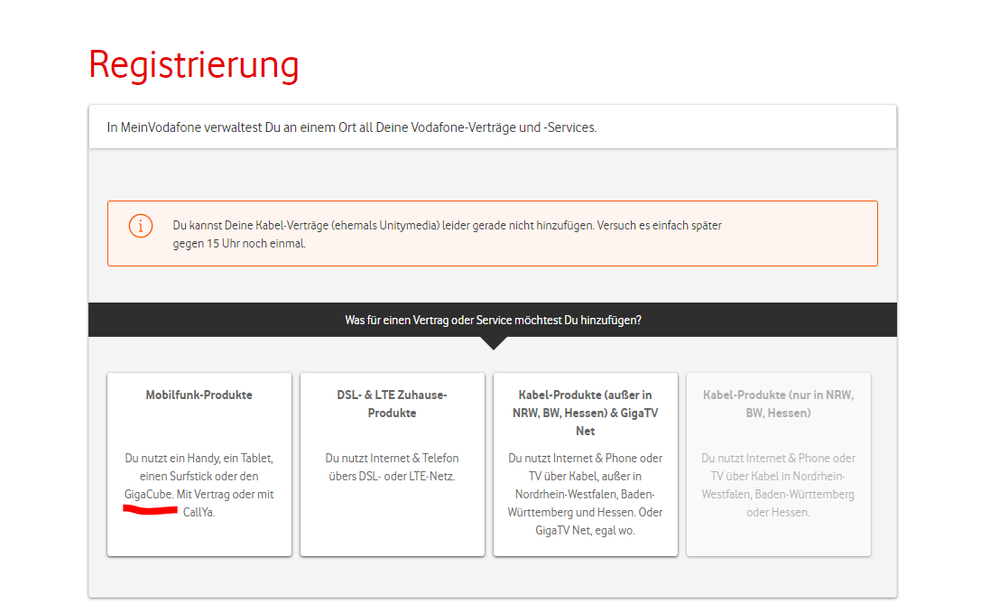Click text 'GigaTV Net, egal wo.'
Screen dimensions: 999x615
click(x=586, y=530)
